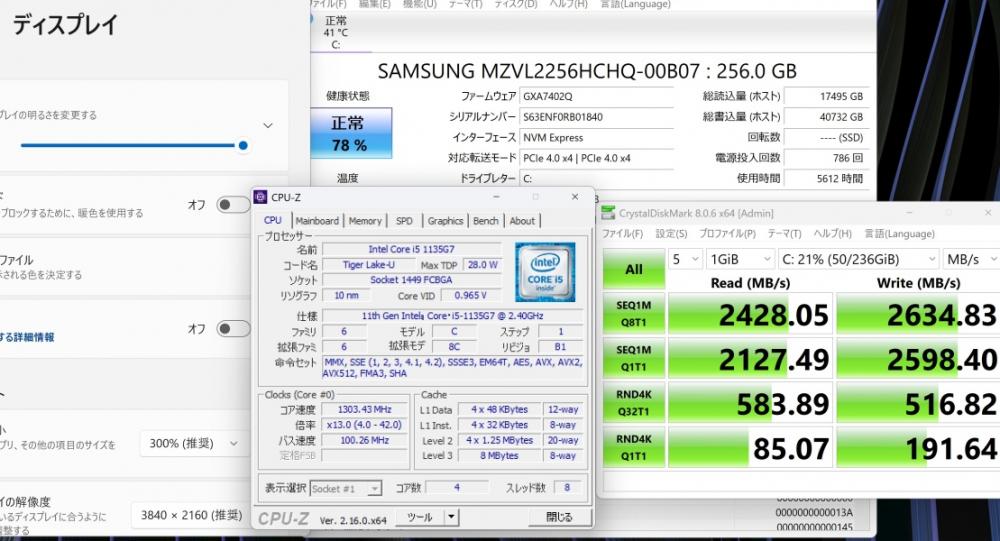Click the ツール button in CPU-Z
Screen dimensions: 1000x541
coord(420,517)
